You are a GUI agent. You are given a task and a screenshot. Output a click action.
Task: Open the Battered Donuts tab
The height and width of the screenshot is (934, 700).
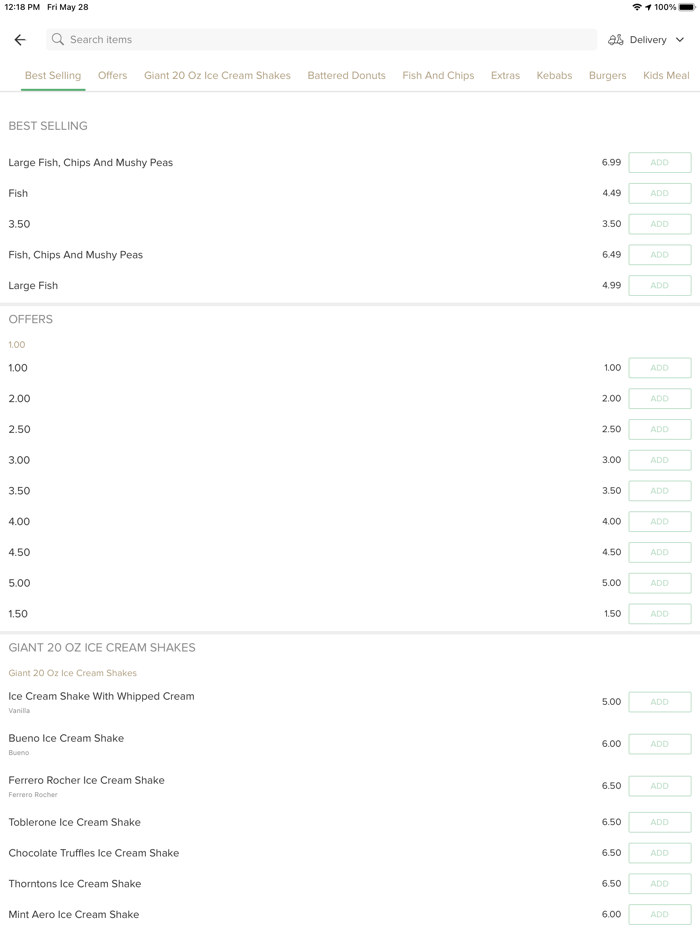(x=346, y=76)
